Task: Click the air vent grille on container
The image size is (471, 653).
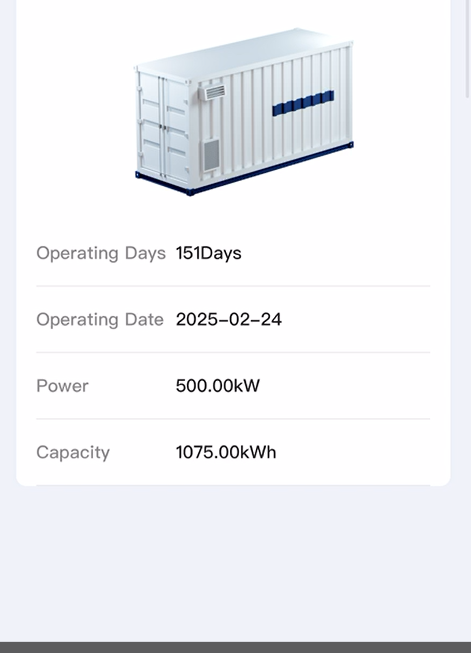Action: tap(214, 92)
